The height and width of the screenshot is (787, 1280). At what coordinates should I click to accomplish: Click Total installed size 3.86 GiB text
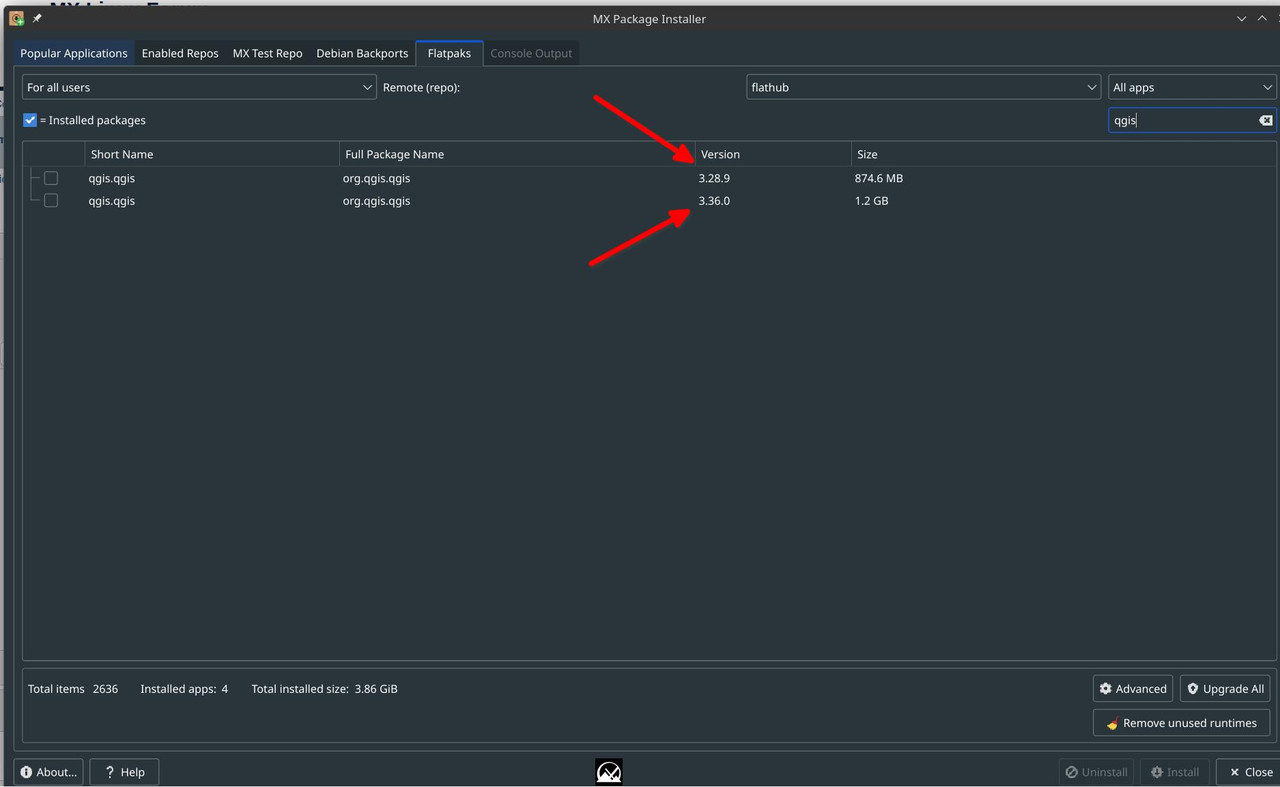(324, 689)
